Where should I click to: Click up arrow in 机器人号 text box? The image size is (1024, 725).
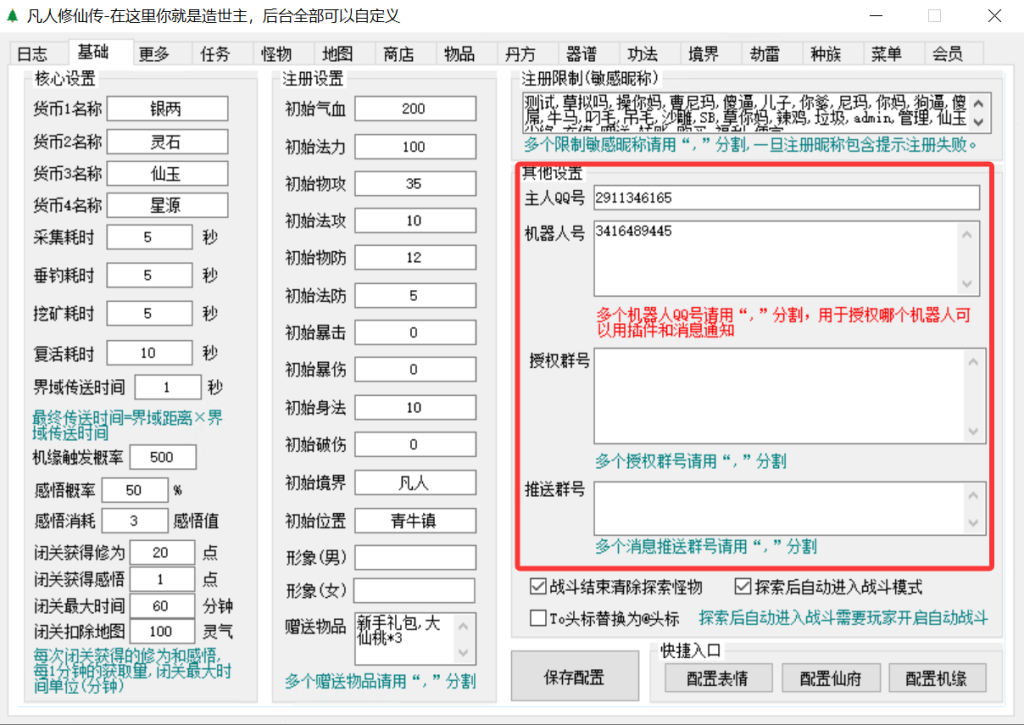(968, 234)
